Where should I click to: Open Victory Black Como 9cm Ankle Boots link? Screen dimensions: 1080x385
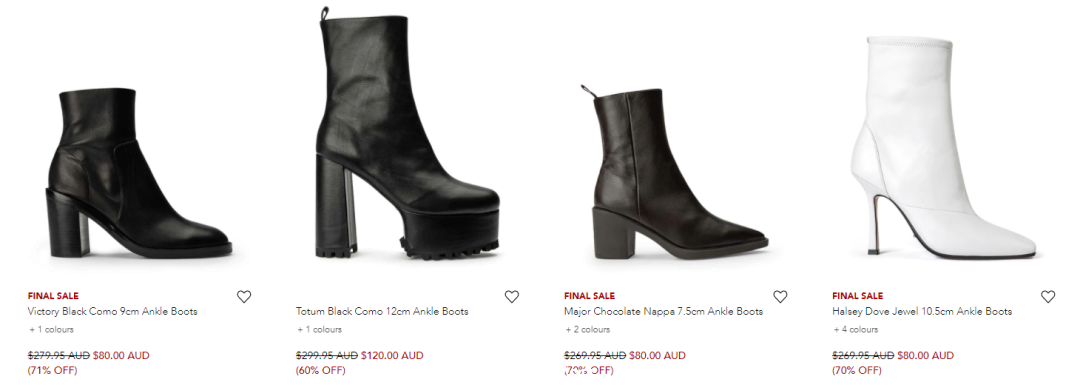tap(112, 312)
